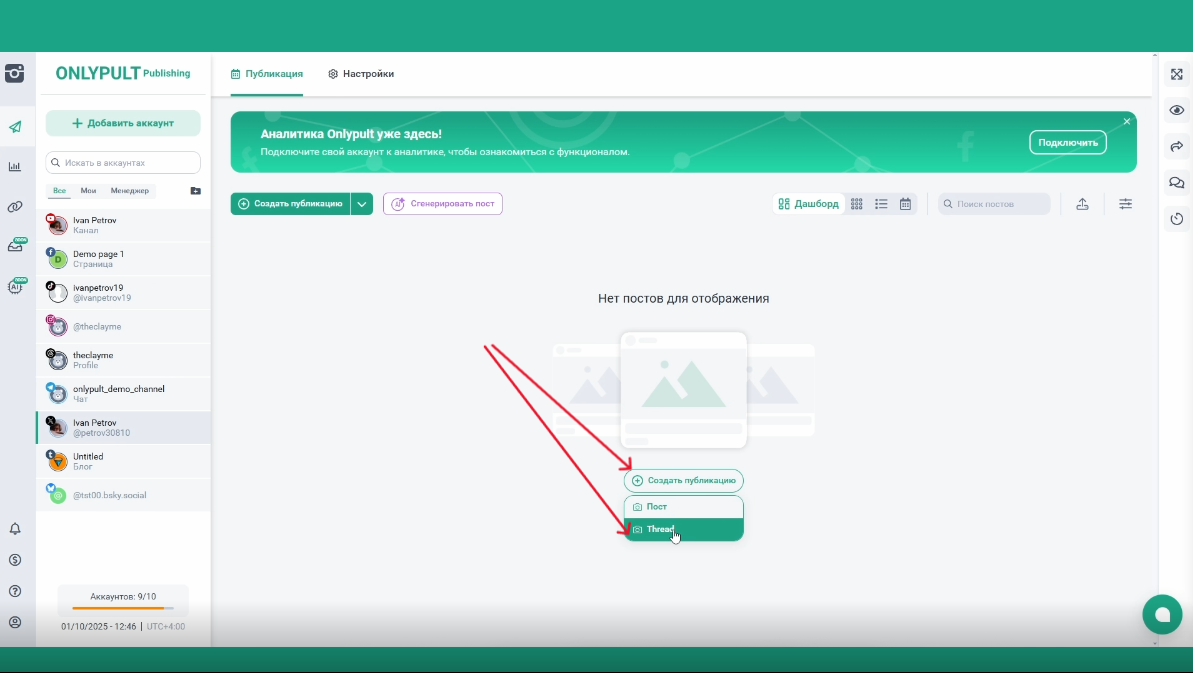Switch to calendar view of posts
This screenshot has width=1193, height=673.
point(905,204)
